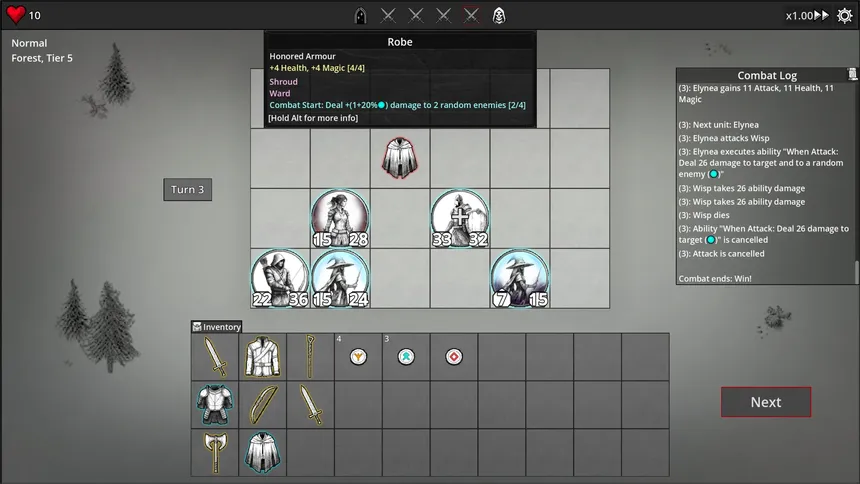The width and height of the screenshot is (860, 484).
Task: Click the 'Forest, Tier 5' label
Action: 42,58
